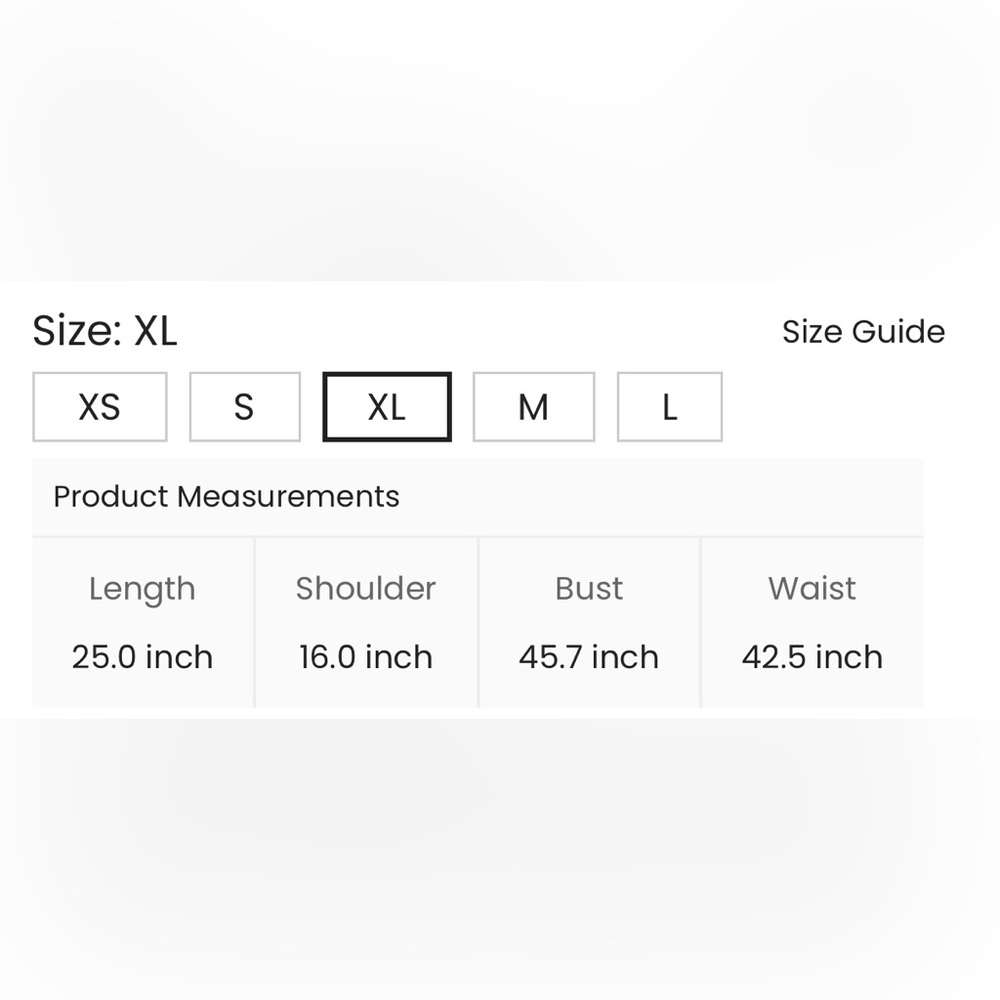
Task: Click the Shoulder column label
Action: [x=366, y=588]
